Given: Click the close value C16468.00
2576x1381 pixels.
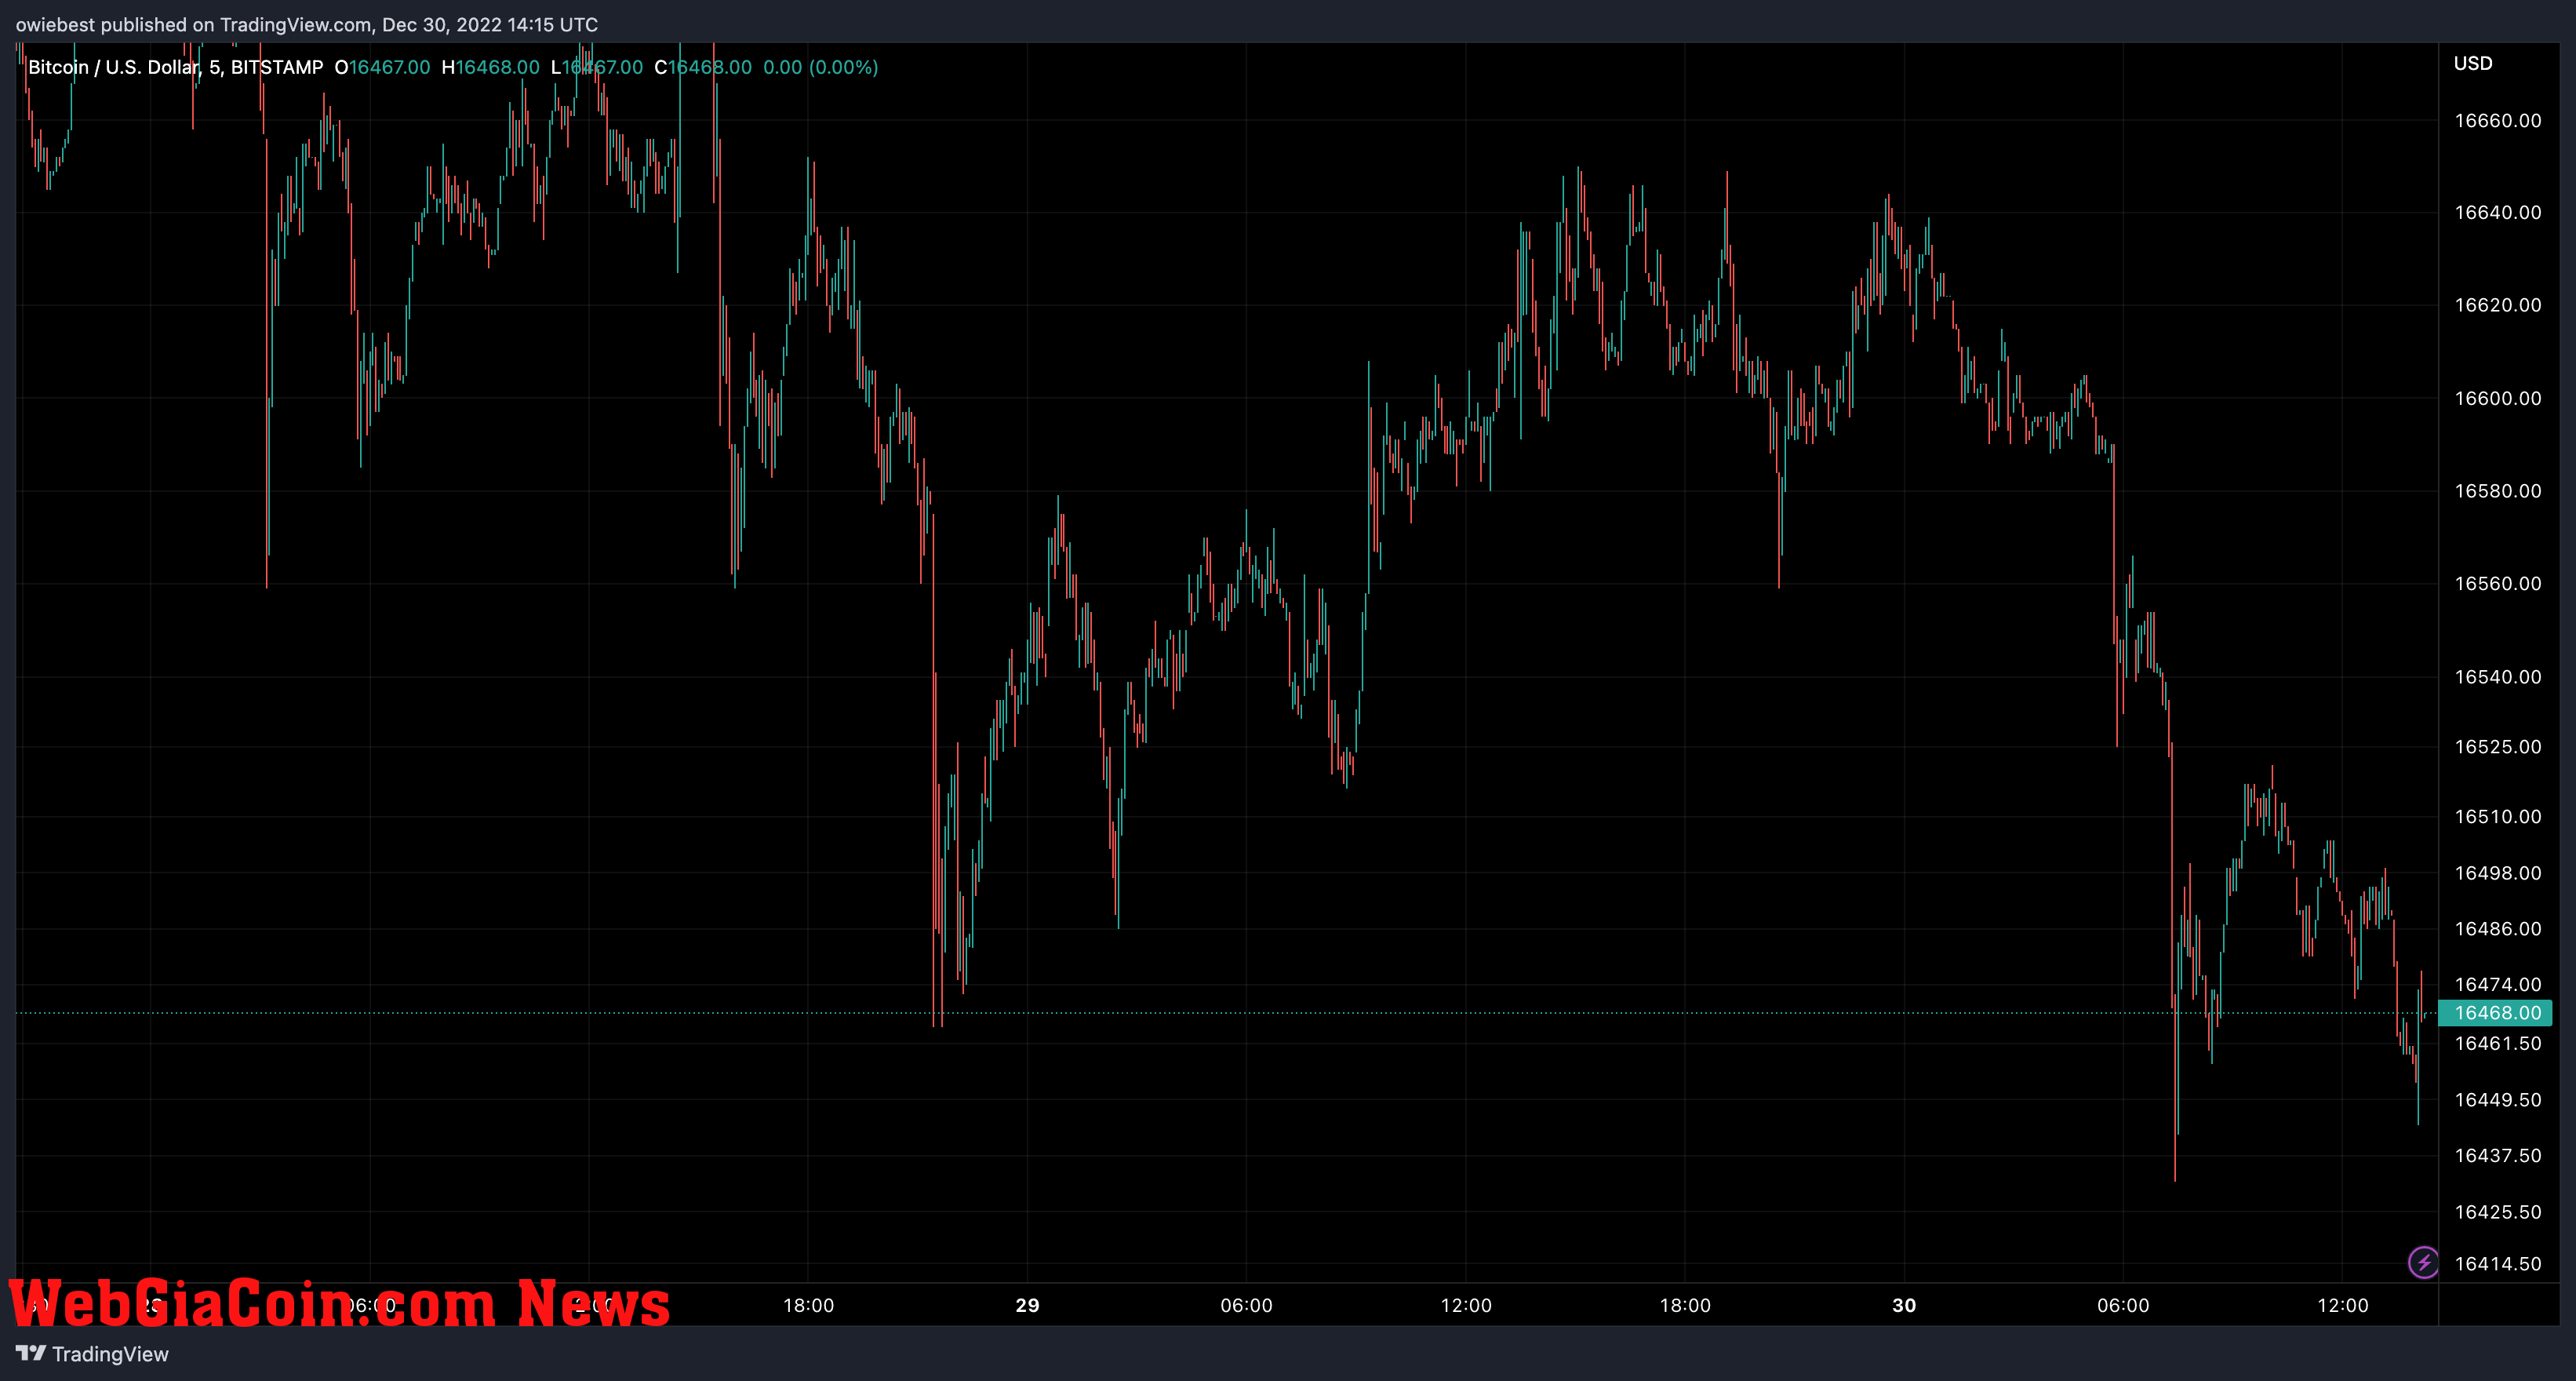Looking at the screenshot, I should (703, 67).
